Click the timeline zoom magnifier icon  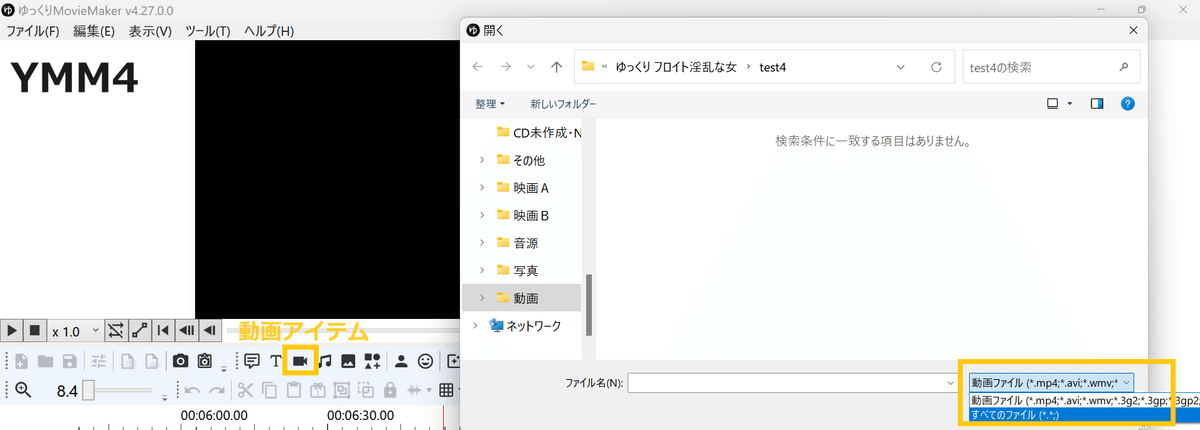click(x=22, y=391)
